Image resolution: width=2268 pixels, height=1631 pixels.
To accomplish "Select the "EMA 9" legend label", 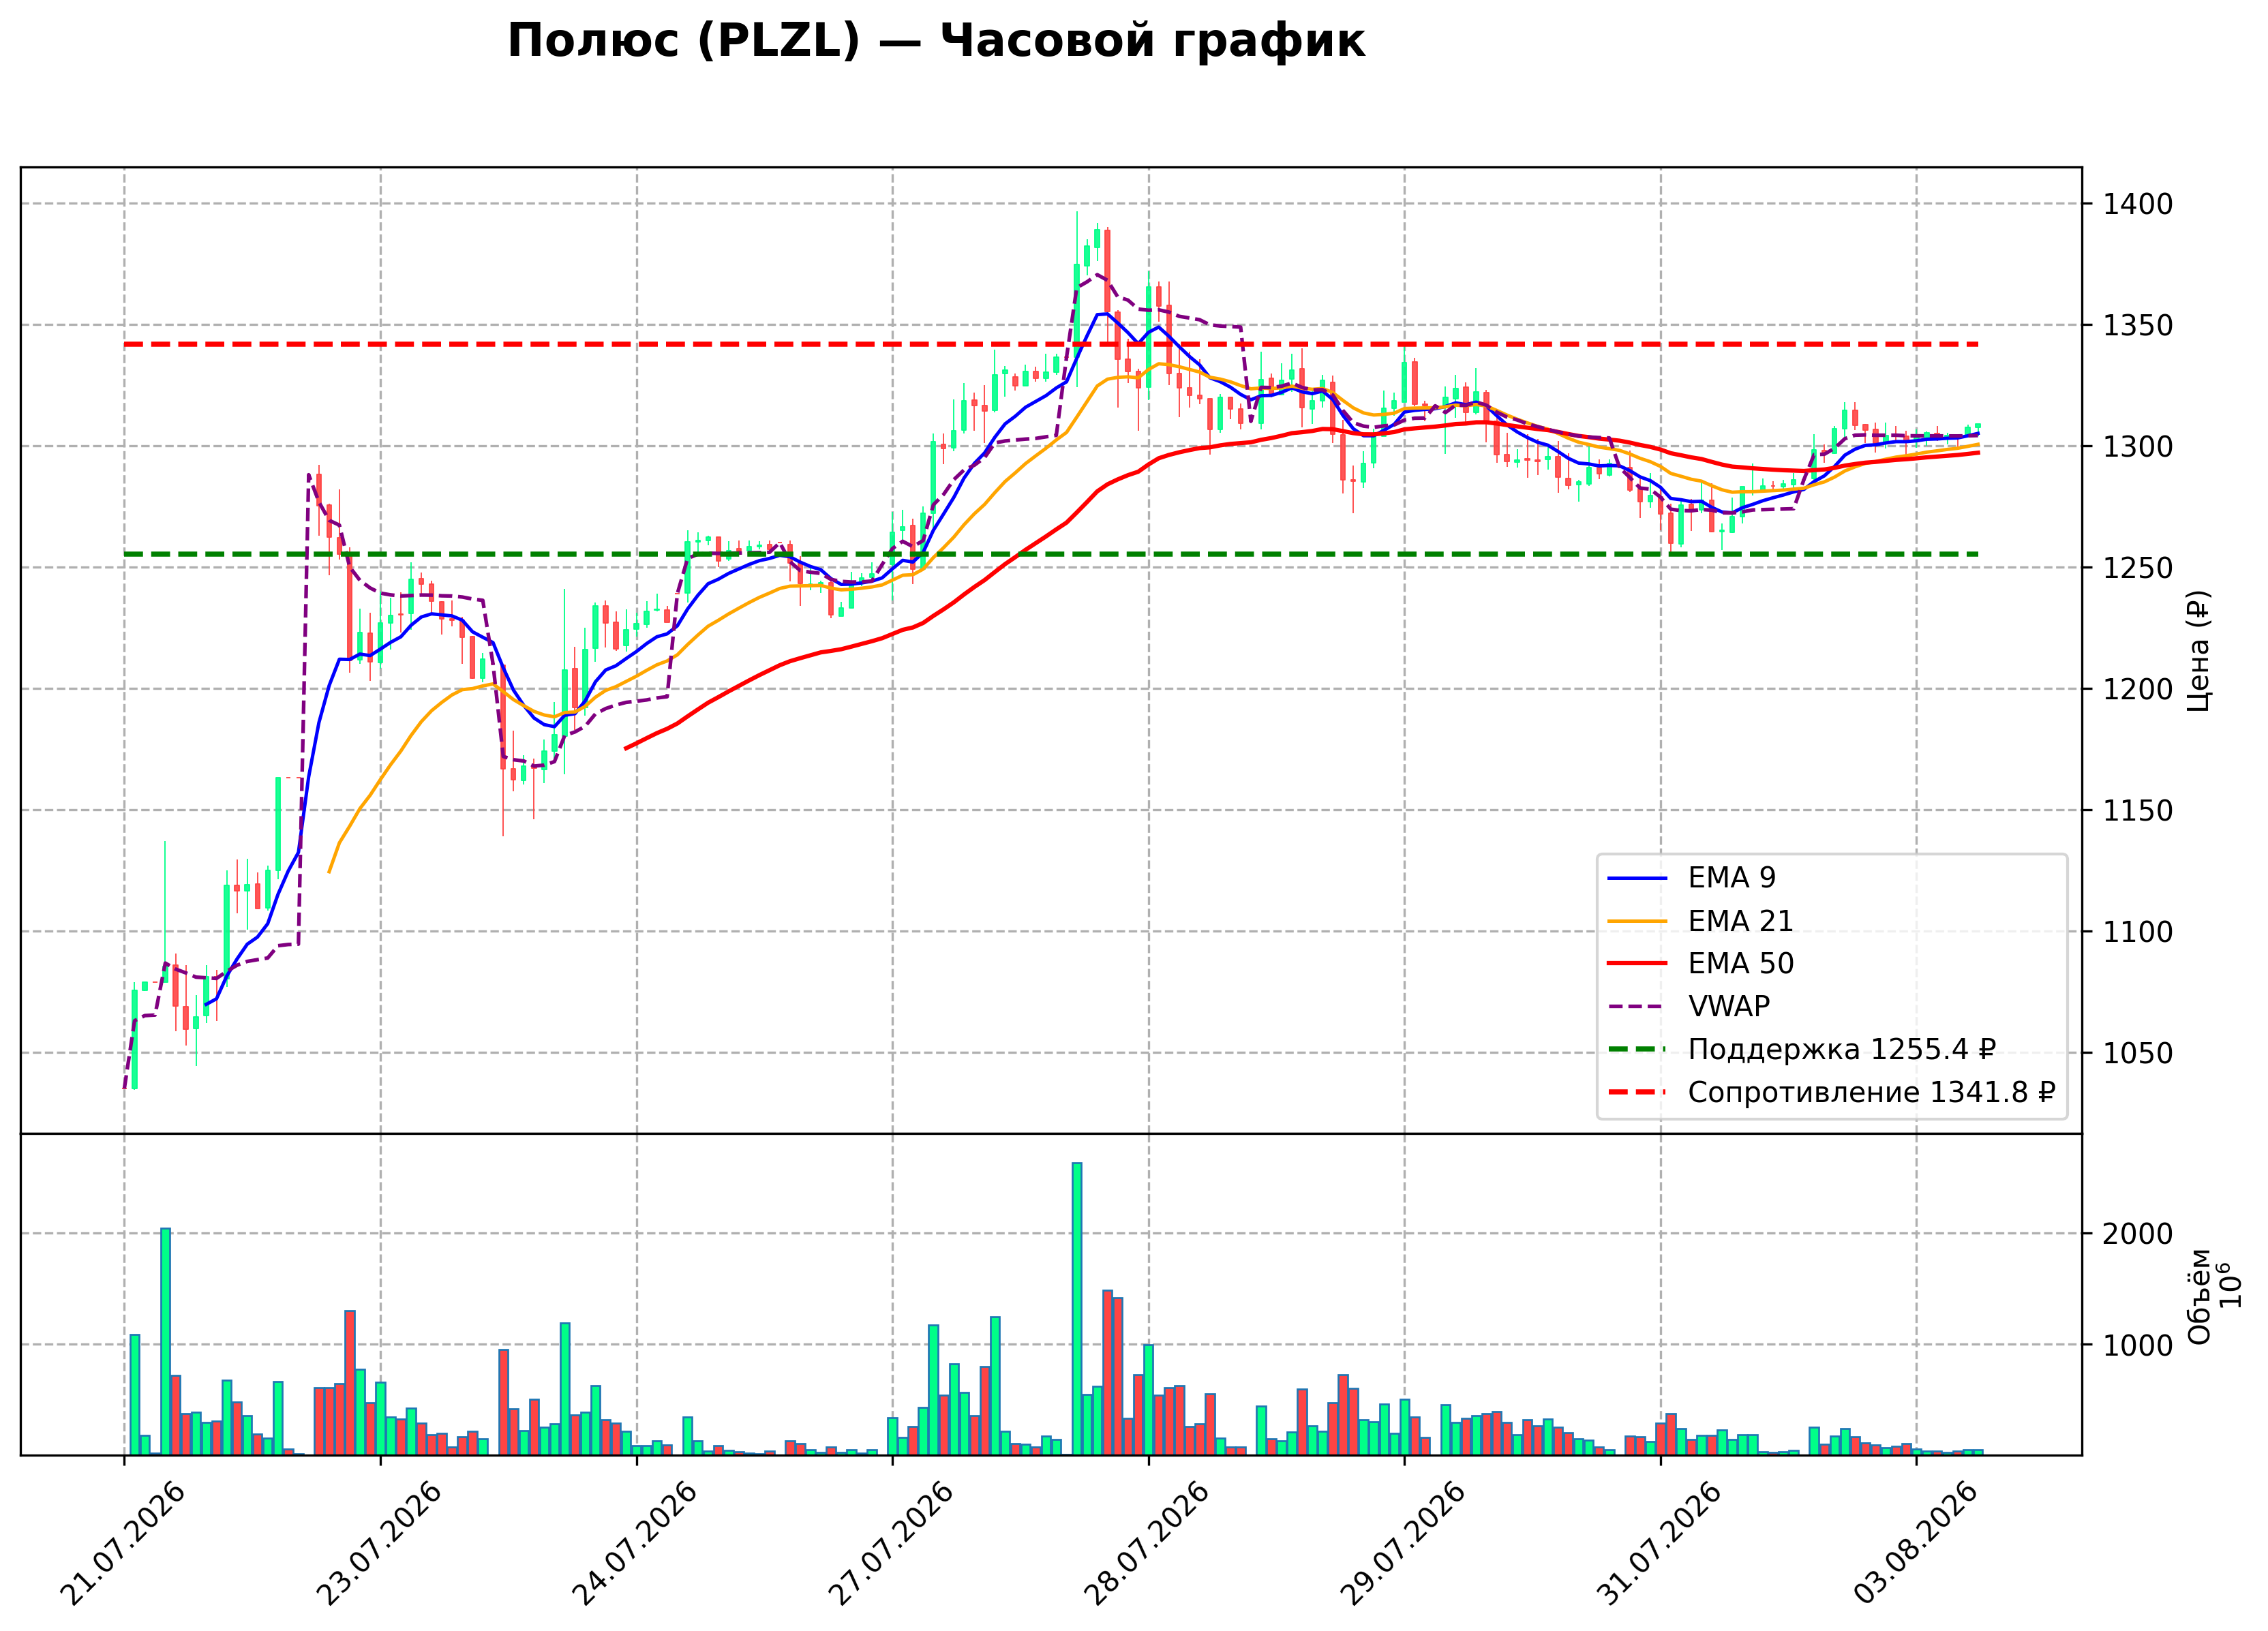I will point(1732,878).
